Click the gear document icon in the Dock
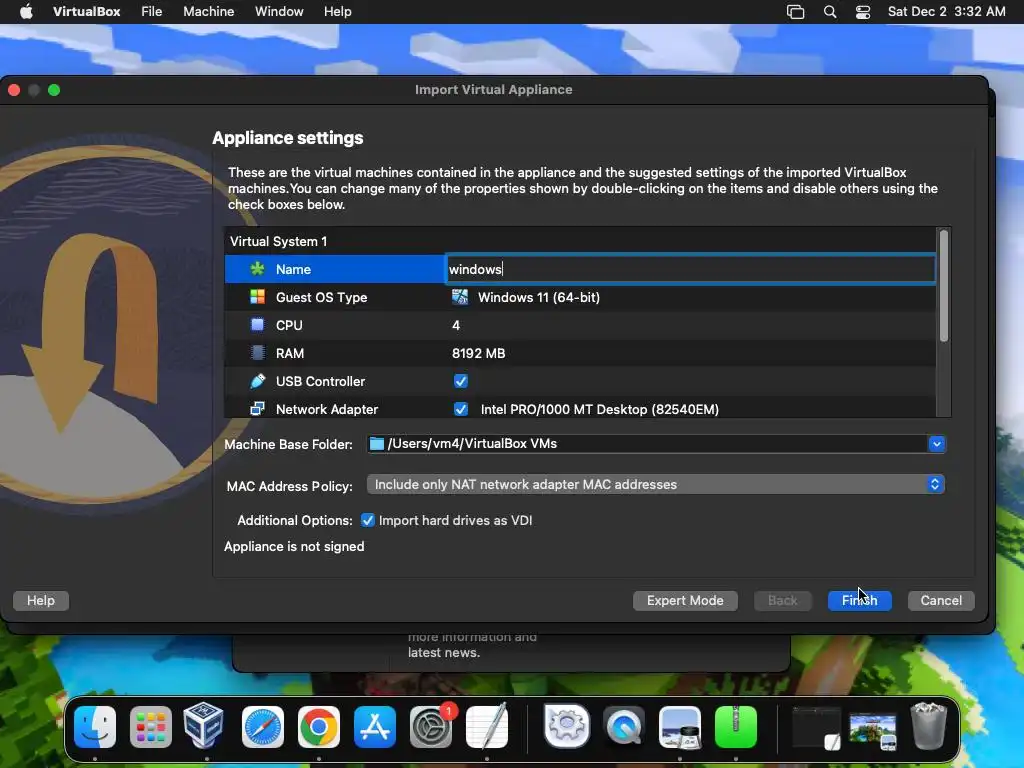 pos(567,726)
